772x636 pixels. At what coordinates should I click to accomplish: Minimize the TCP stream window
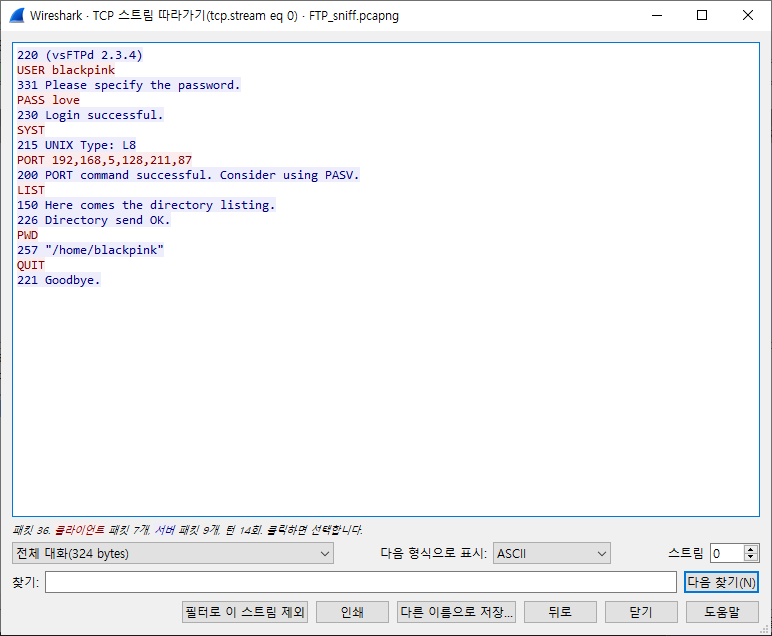tap(657, 15)
